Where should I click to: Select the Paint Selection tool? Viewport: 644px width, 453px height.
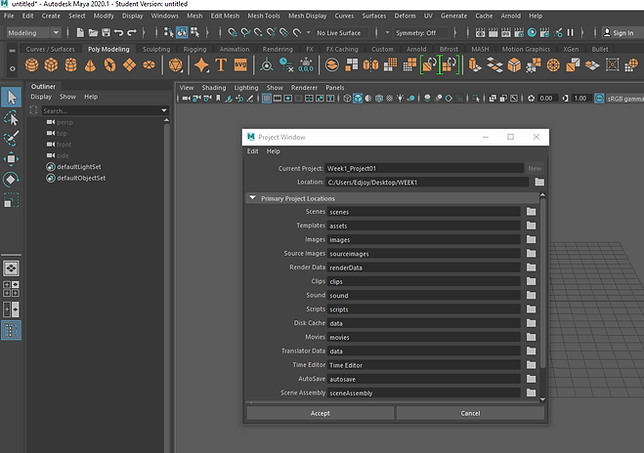pyautogui.click(x=11, y=138)
